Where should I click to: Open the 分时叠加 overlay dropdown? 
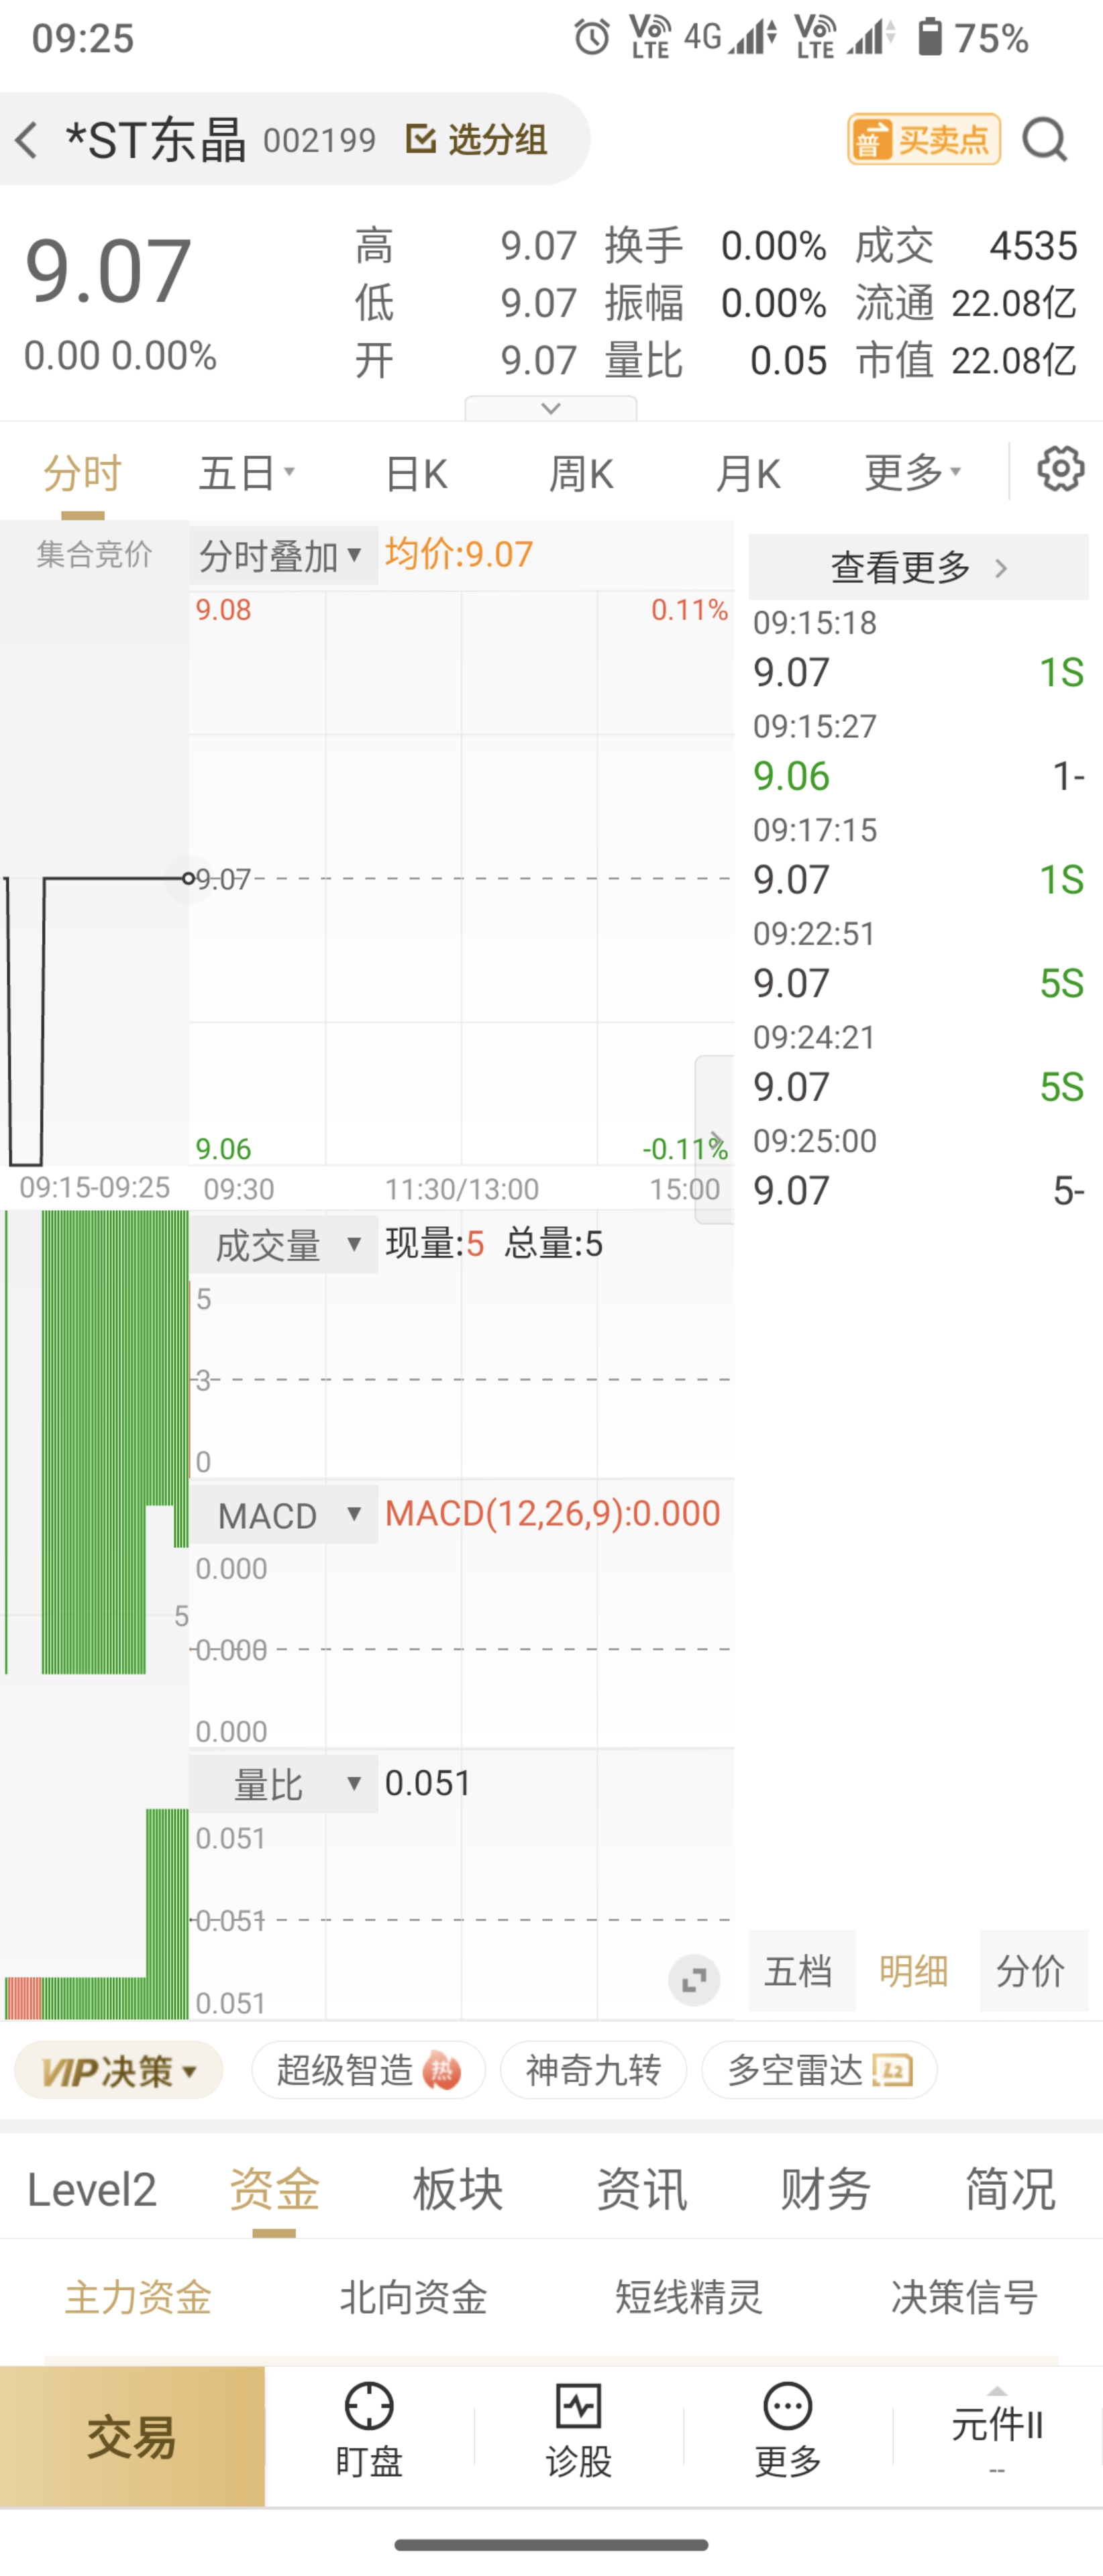pyautogui.click(x=283, y=555)
